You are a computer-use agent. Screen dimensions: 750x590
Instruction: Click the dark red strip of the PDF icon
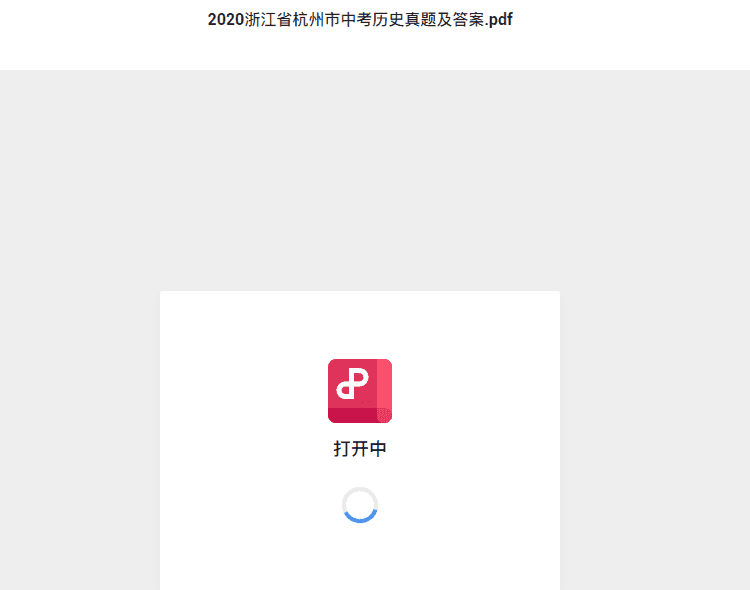(360, 415)
